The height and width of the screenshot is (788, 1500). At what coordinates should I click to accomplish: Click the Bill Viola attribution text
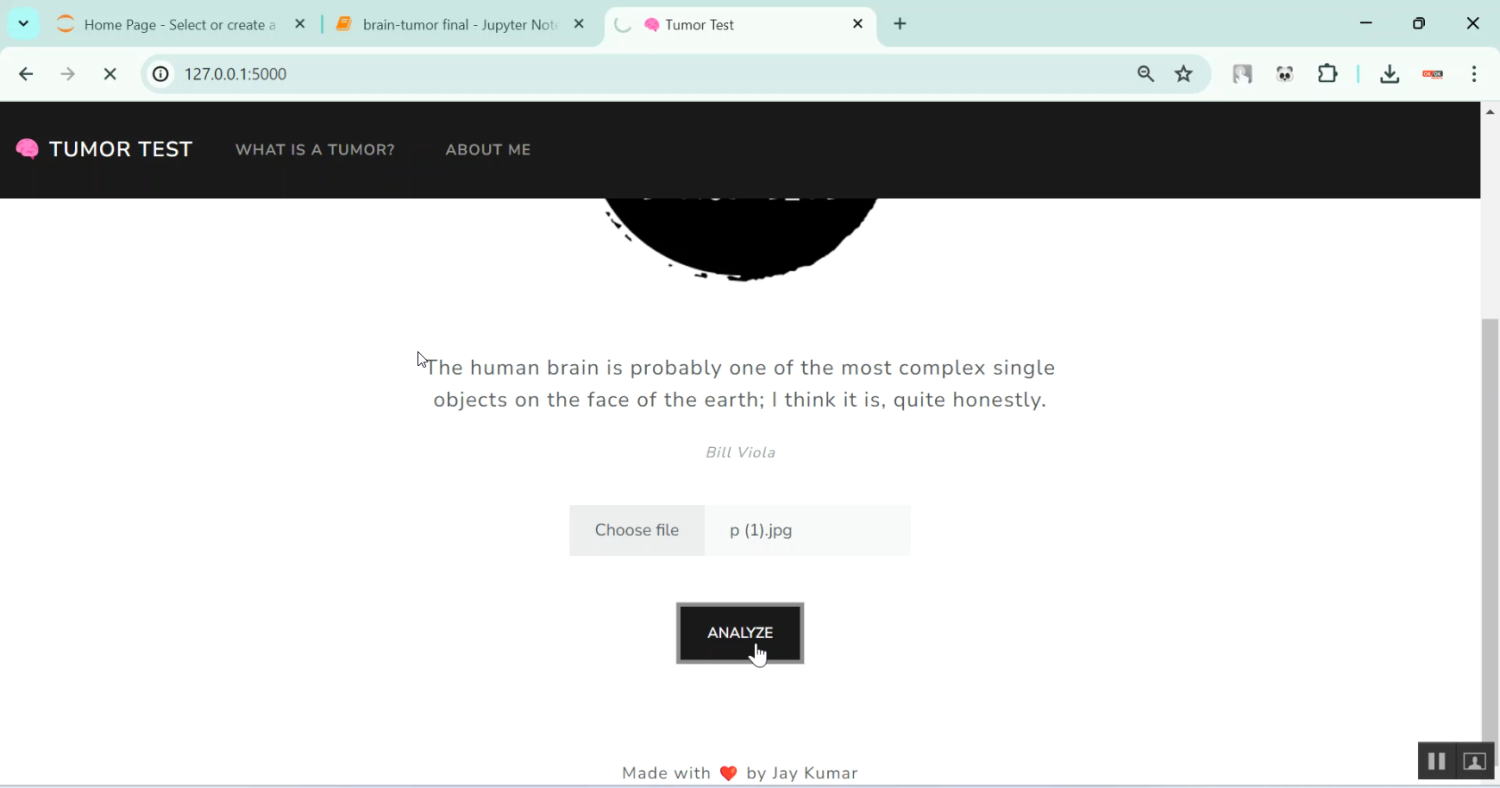point(740,452)
